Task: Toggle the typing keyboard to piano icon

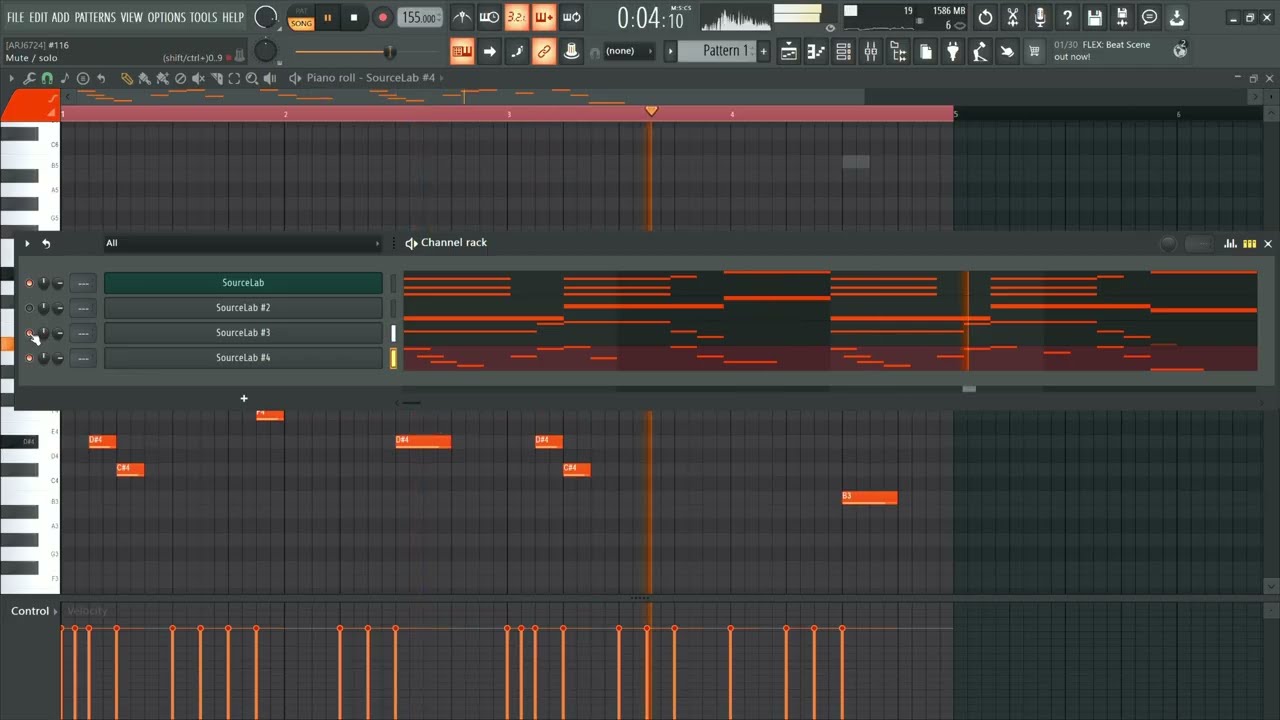Action: click(462, 51)
